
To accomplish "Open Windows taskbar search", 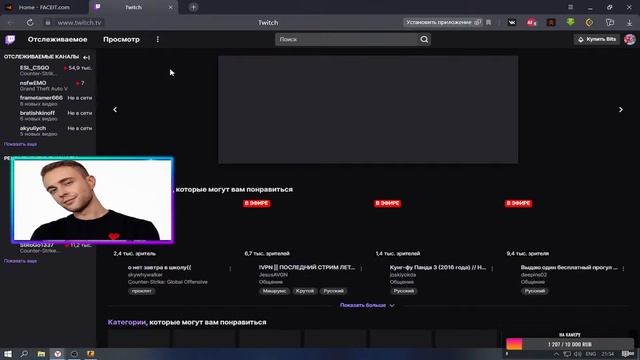I will pyautogui.click(x=24, y=354).
